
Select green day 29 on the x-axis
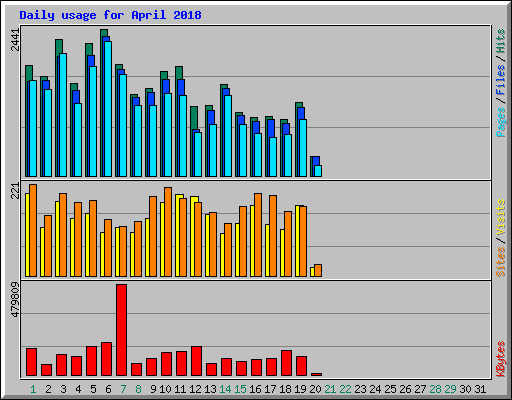450,389
